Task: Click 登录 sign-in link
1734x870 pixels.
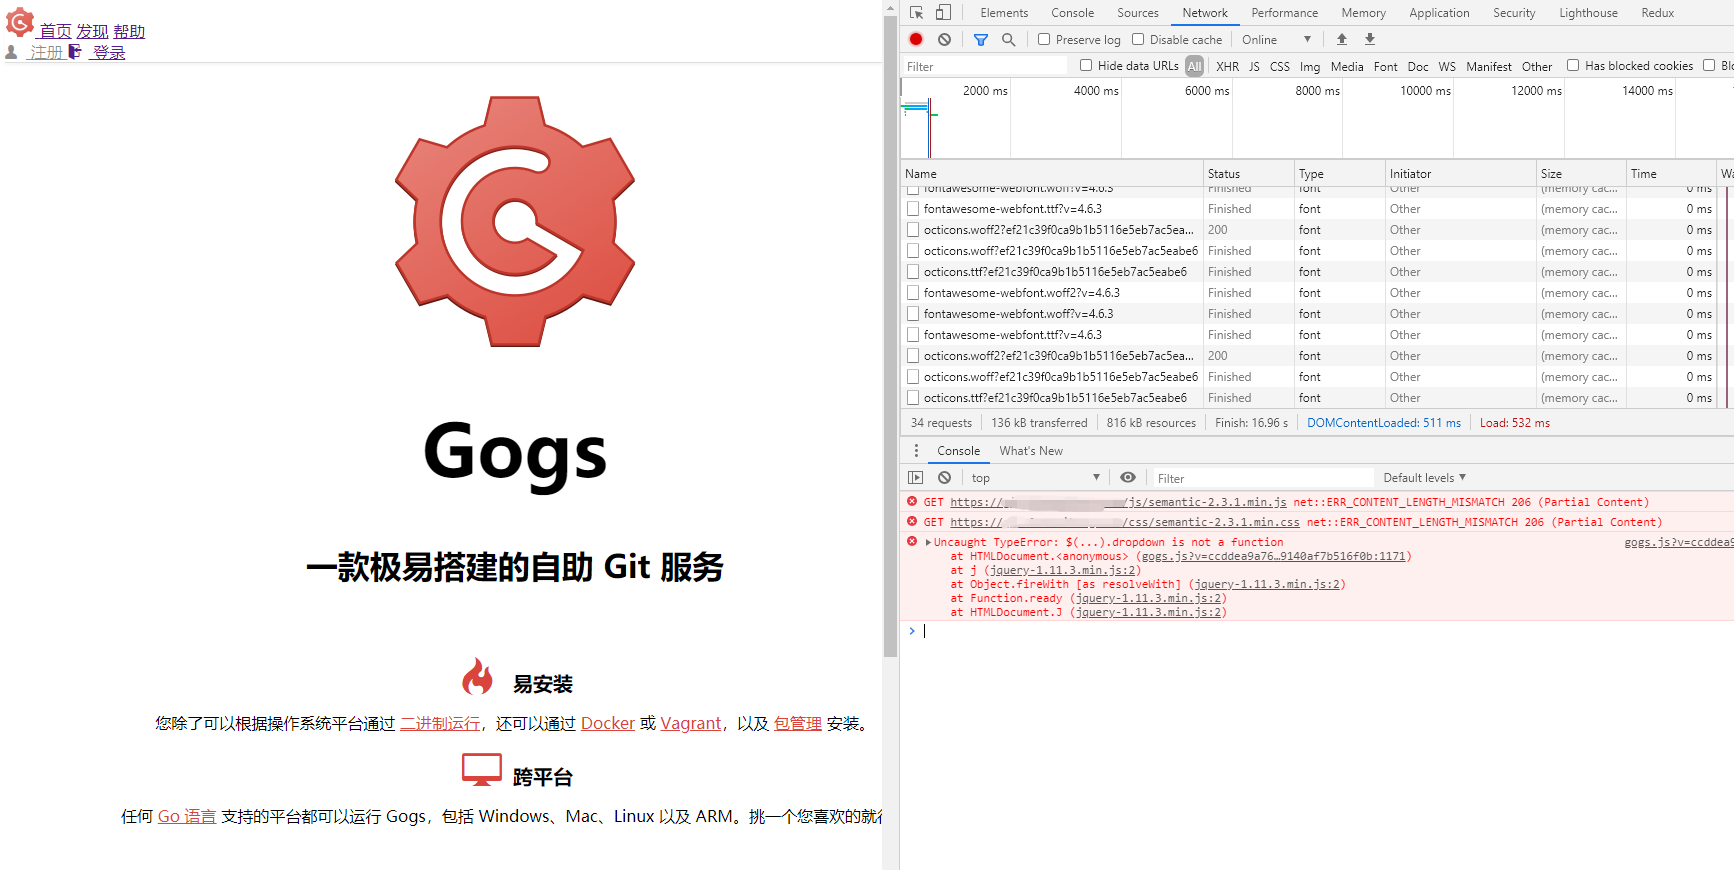Action: point(109,52)
